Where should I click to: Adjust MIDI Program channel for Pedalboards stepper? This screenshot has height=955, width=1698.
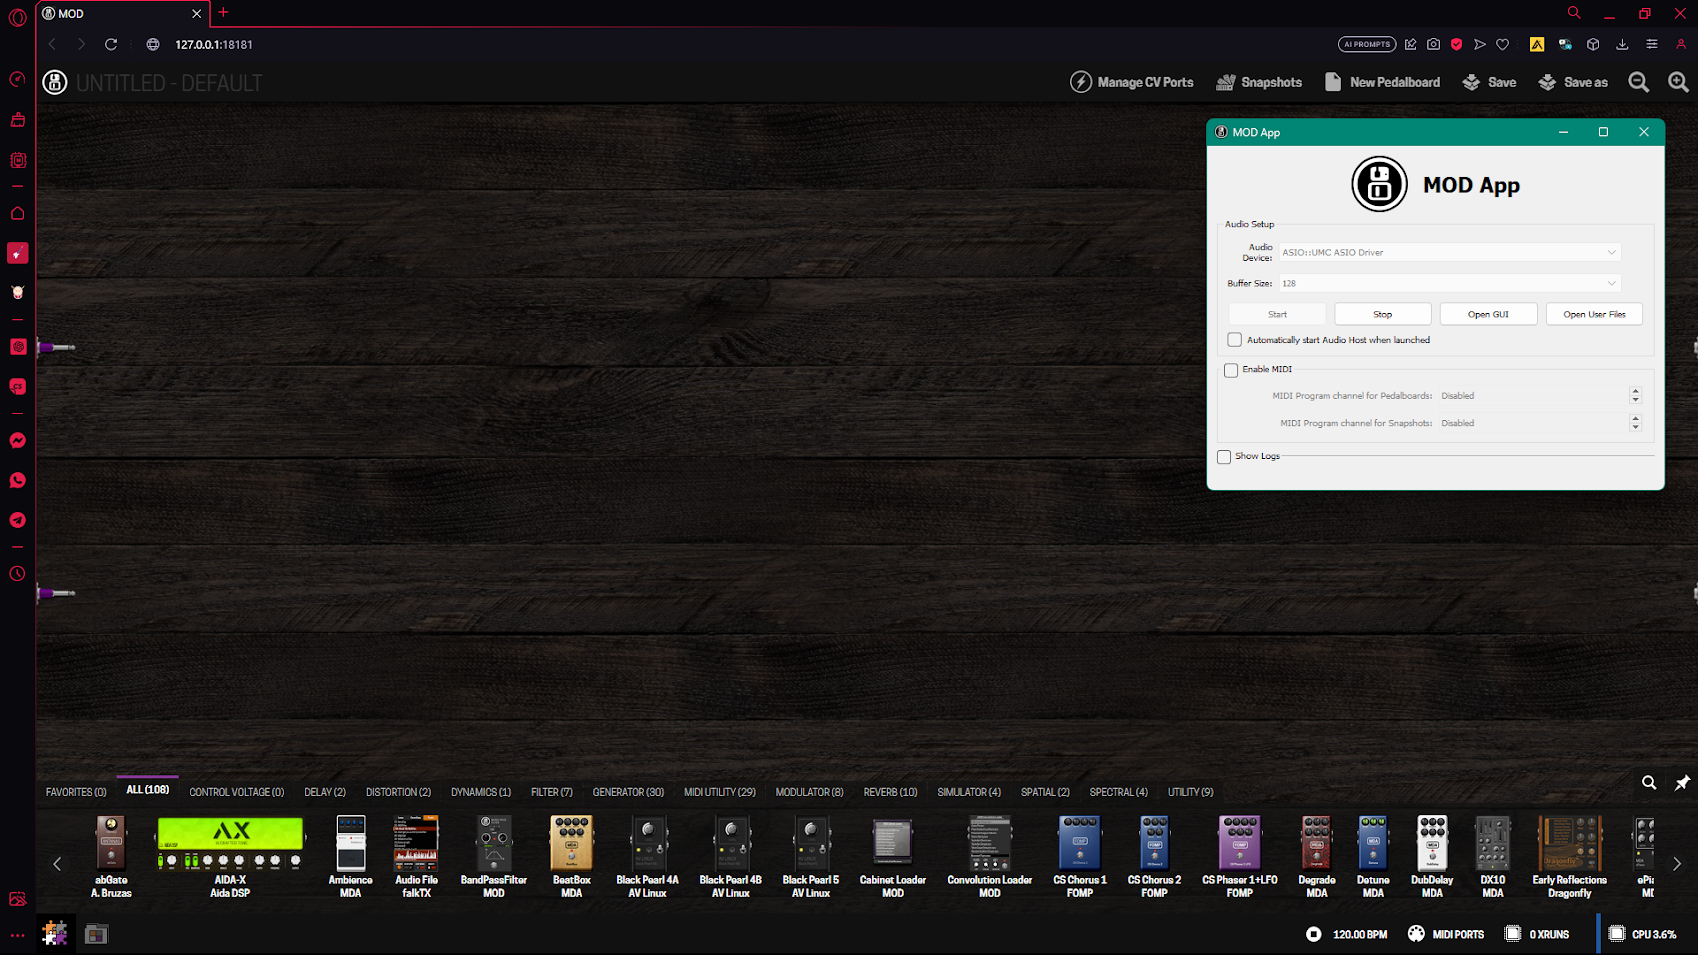[1635, 396]
